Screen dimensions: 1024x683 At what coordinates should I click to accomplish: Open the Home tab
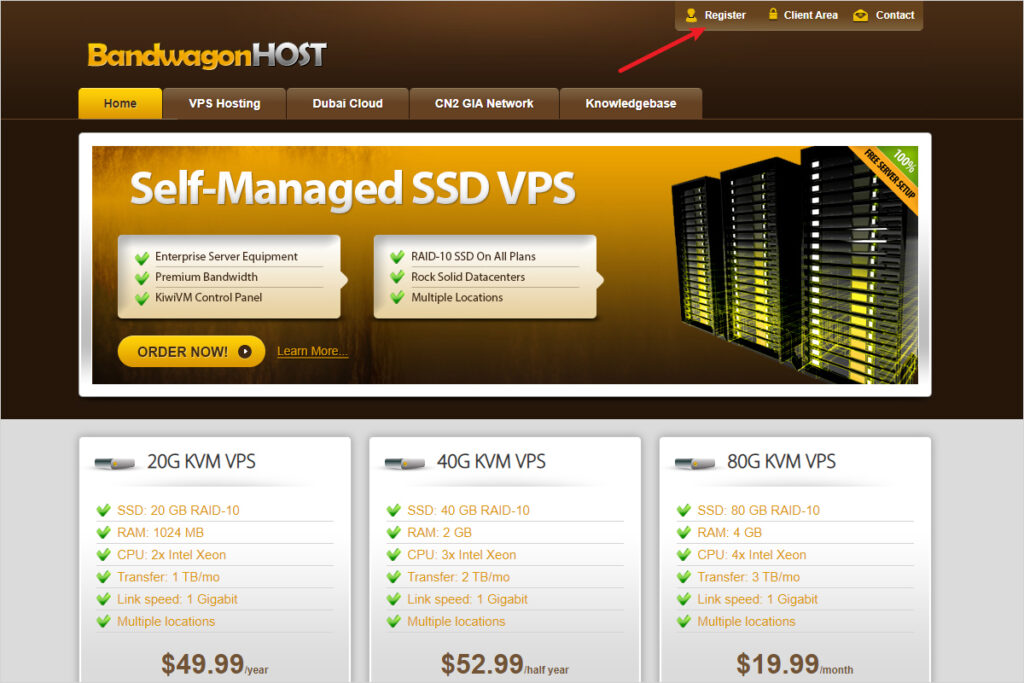(120, 103)
